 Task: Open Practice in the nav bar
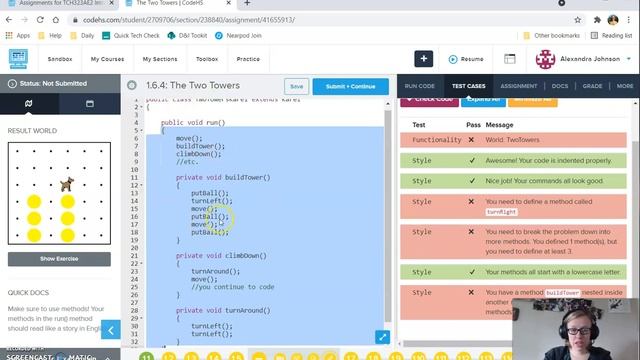pos(248,59)
